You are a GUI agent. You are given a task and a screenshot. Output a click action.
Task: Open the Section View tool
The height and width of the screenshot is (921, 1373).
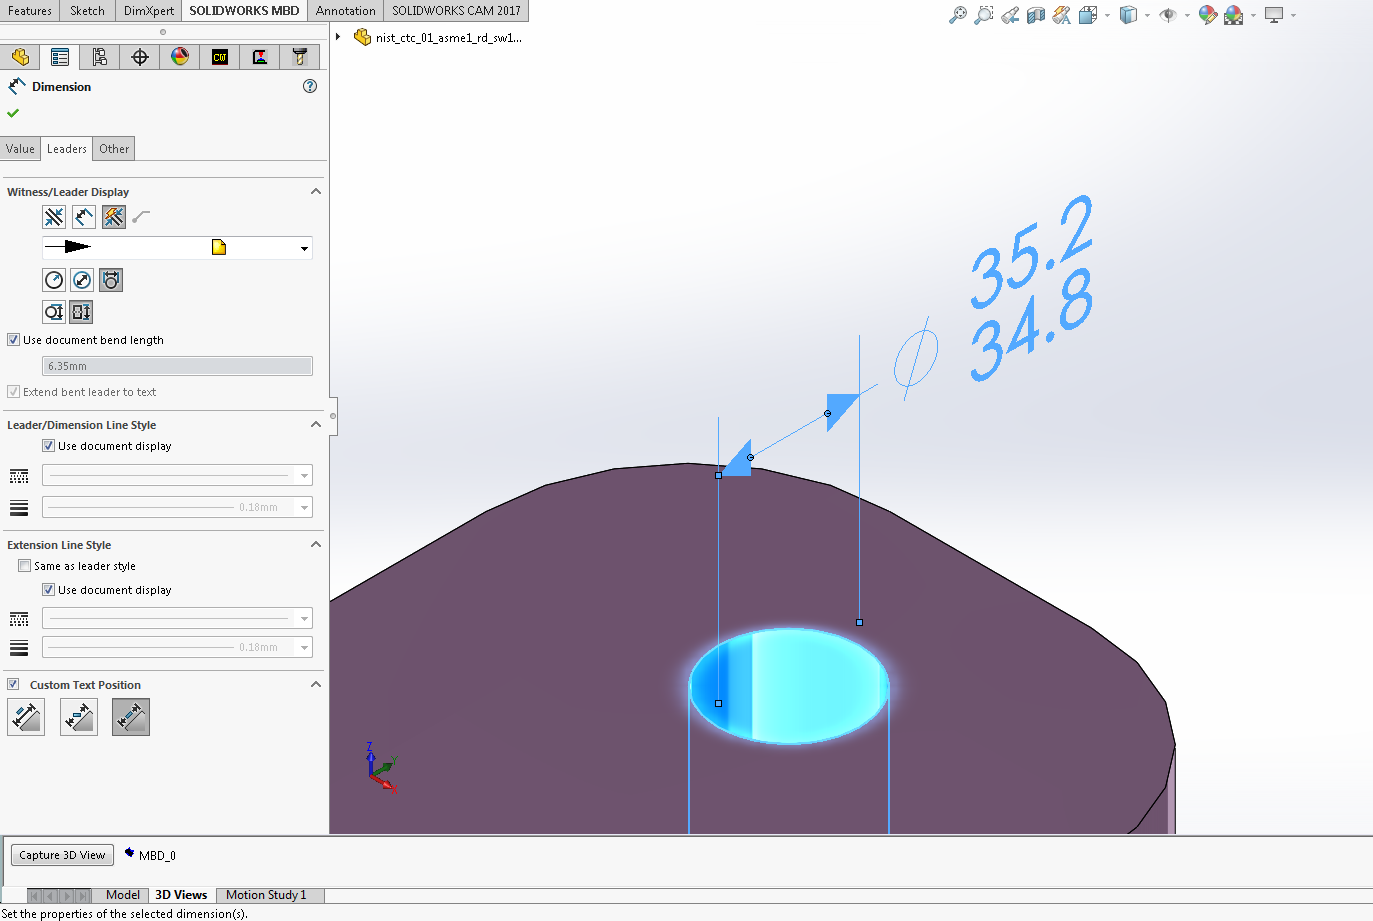tap(1035, 15)
